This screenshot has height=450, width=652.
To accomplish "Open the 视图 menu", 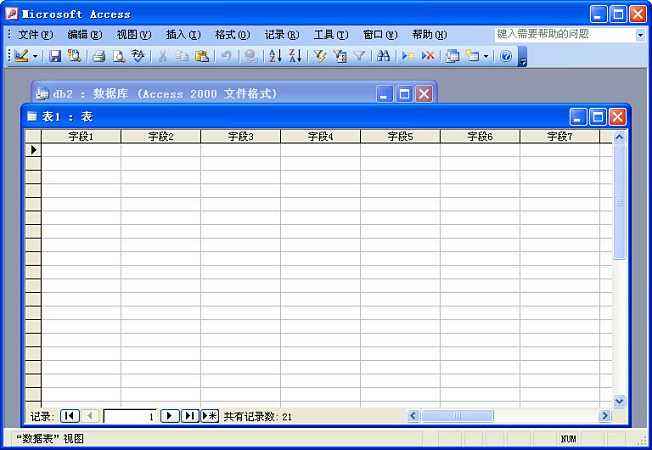I will pyautogui.click(x=134, y=35).
